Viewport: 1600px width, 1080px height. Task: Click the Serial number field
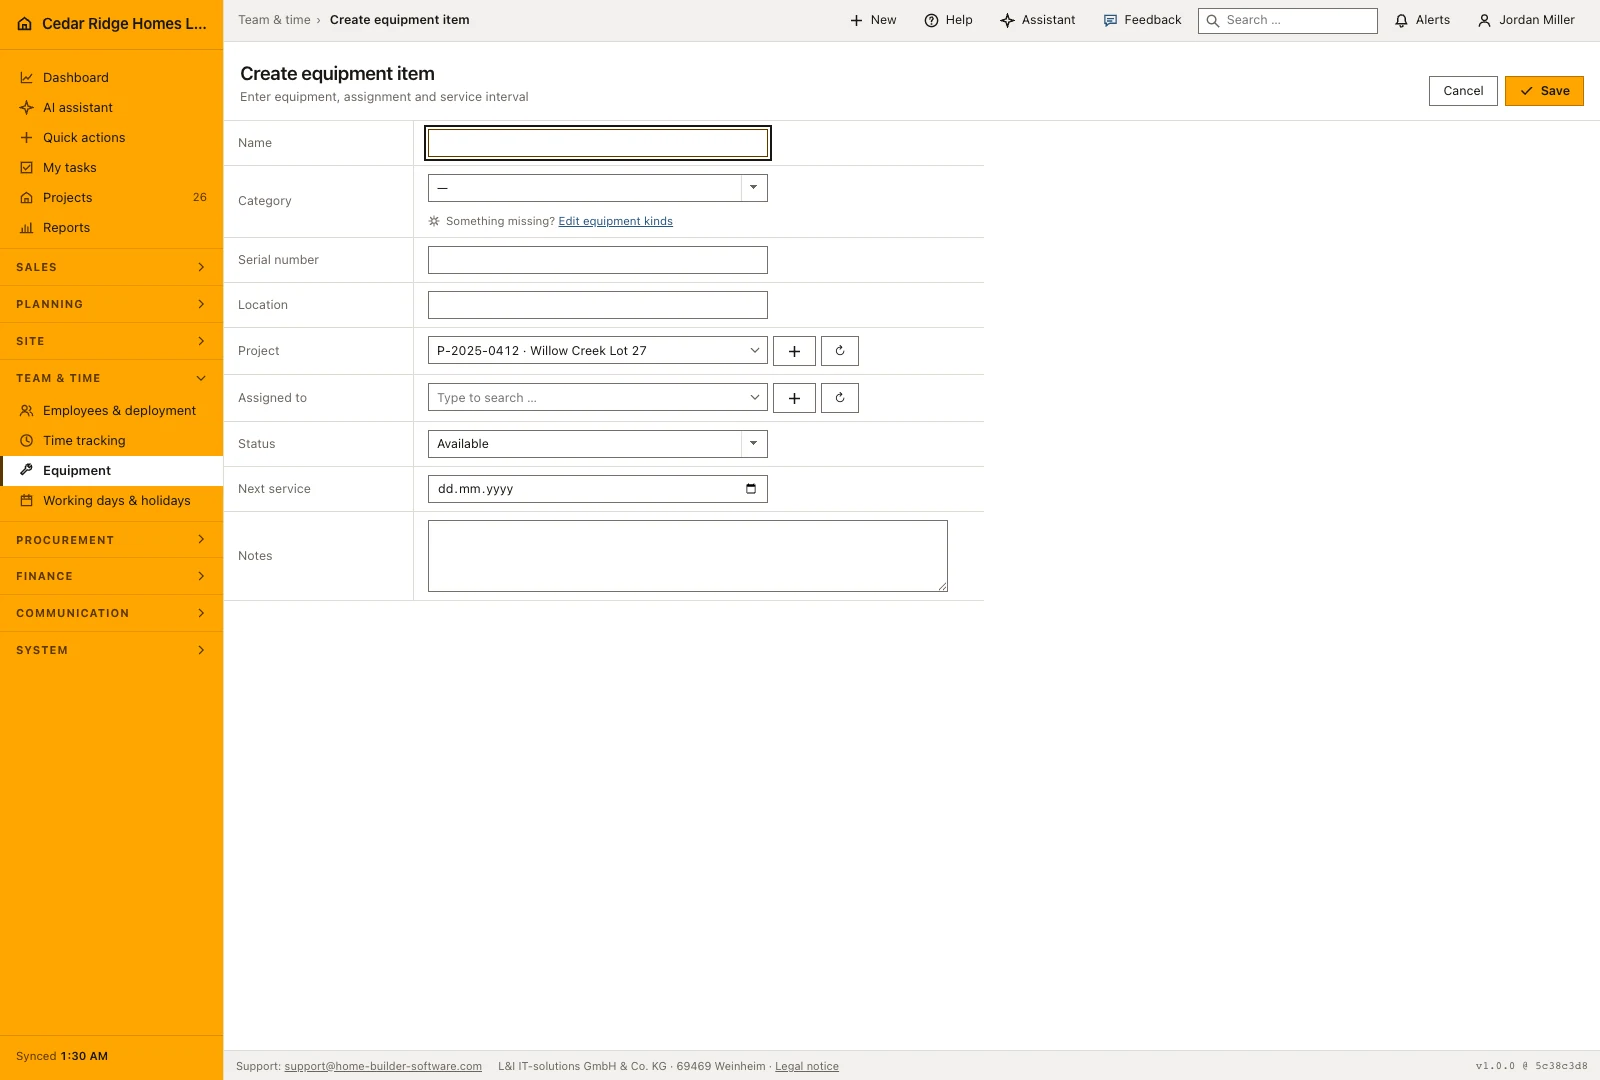pyautogui.click(x=598, y=260)
